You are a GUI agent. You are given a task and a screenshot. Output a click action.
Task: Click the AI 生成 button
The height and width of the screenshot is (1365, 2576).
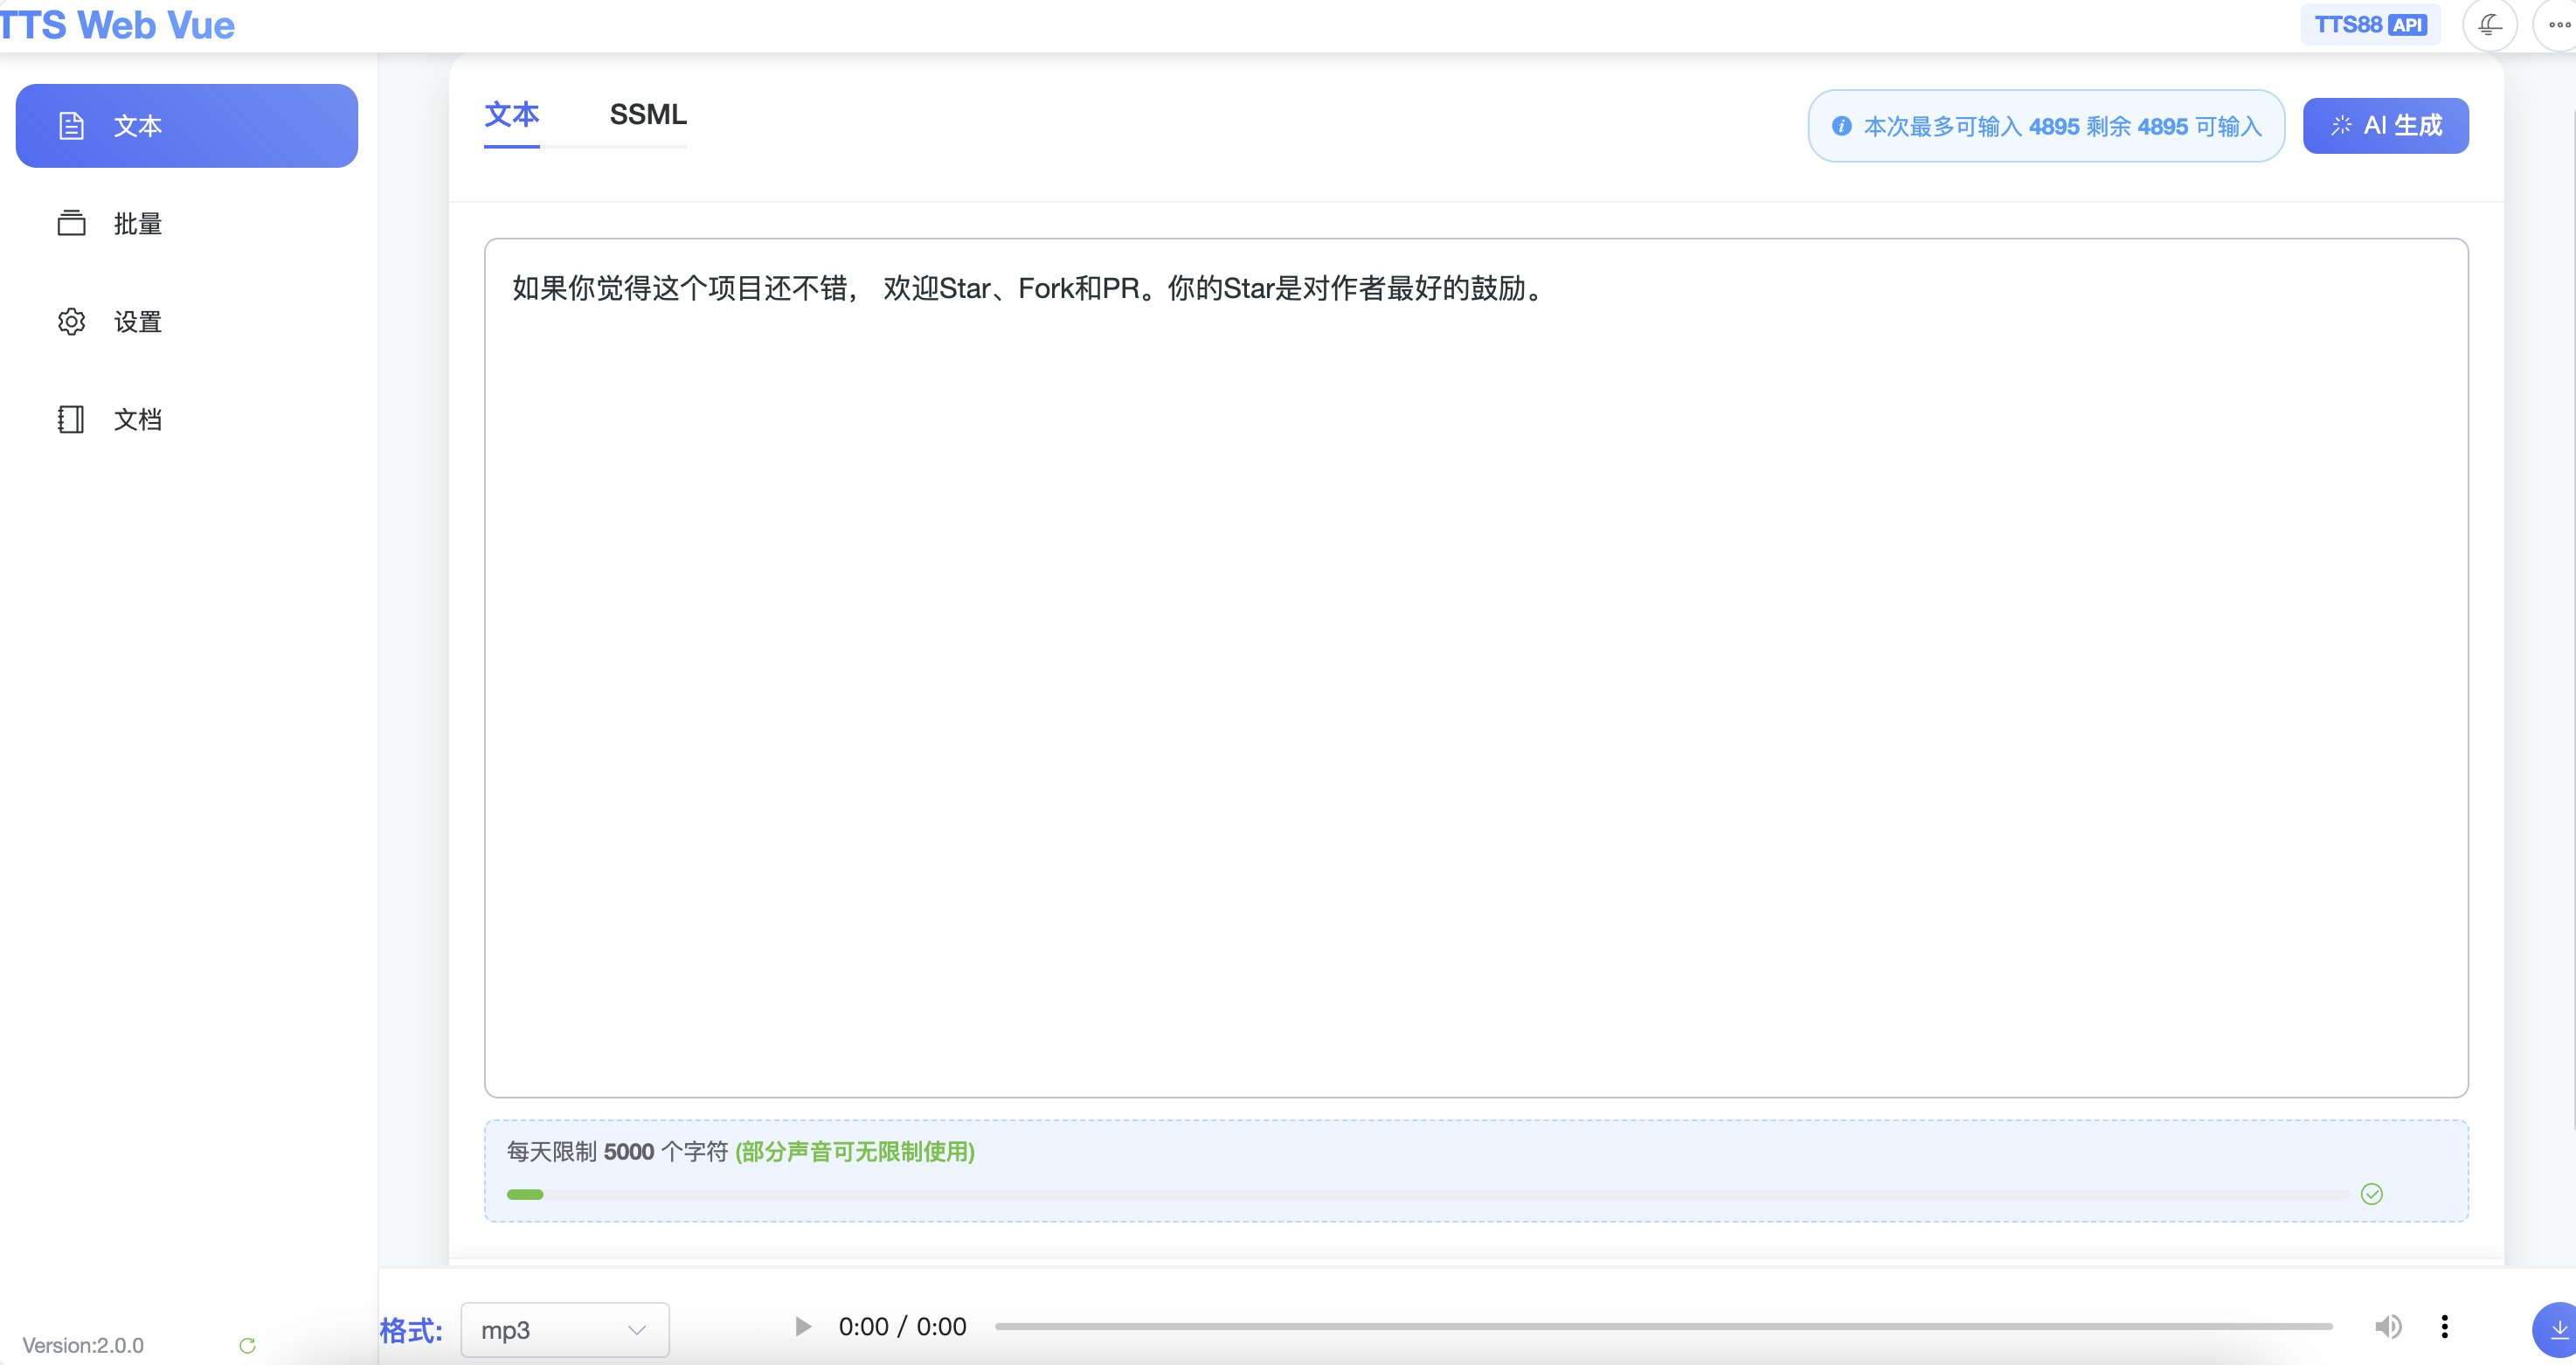[x=2385, y=126]
